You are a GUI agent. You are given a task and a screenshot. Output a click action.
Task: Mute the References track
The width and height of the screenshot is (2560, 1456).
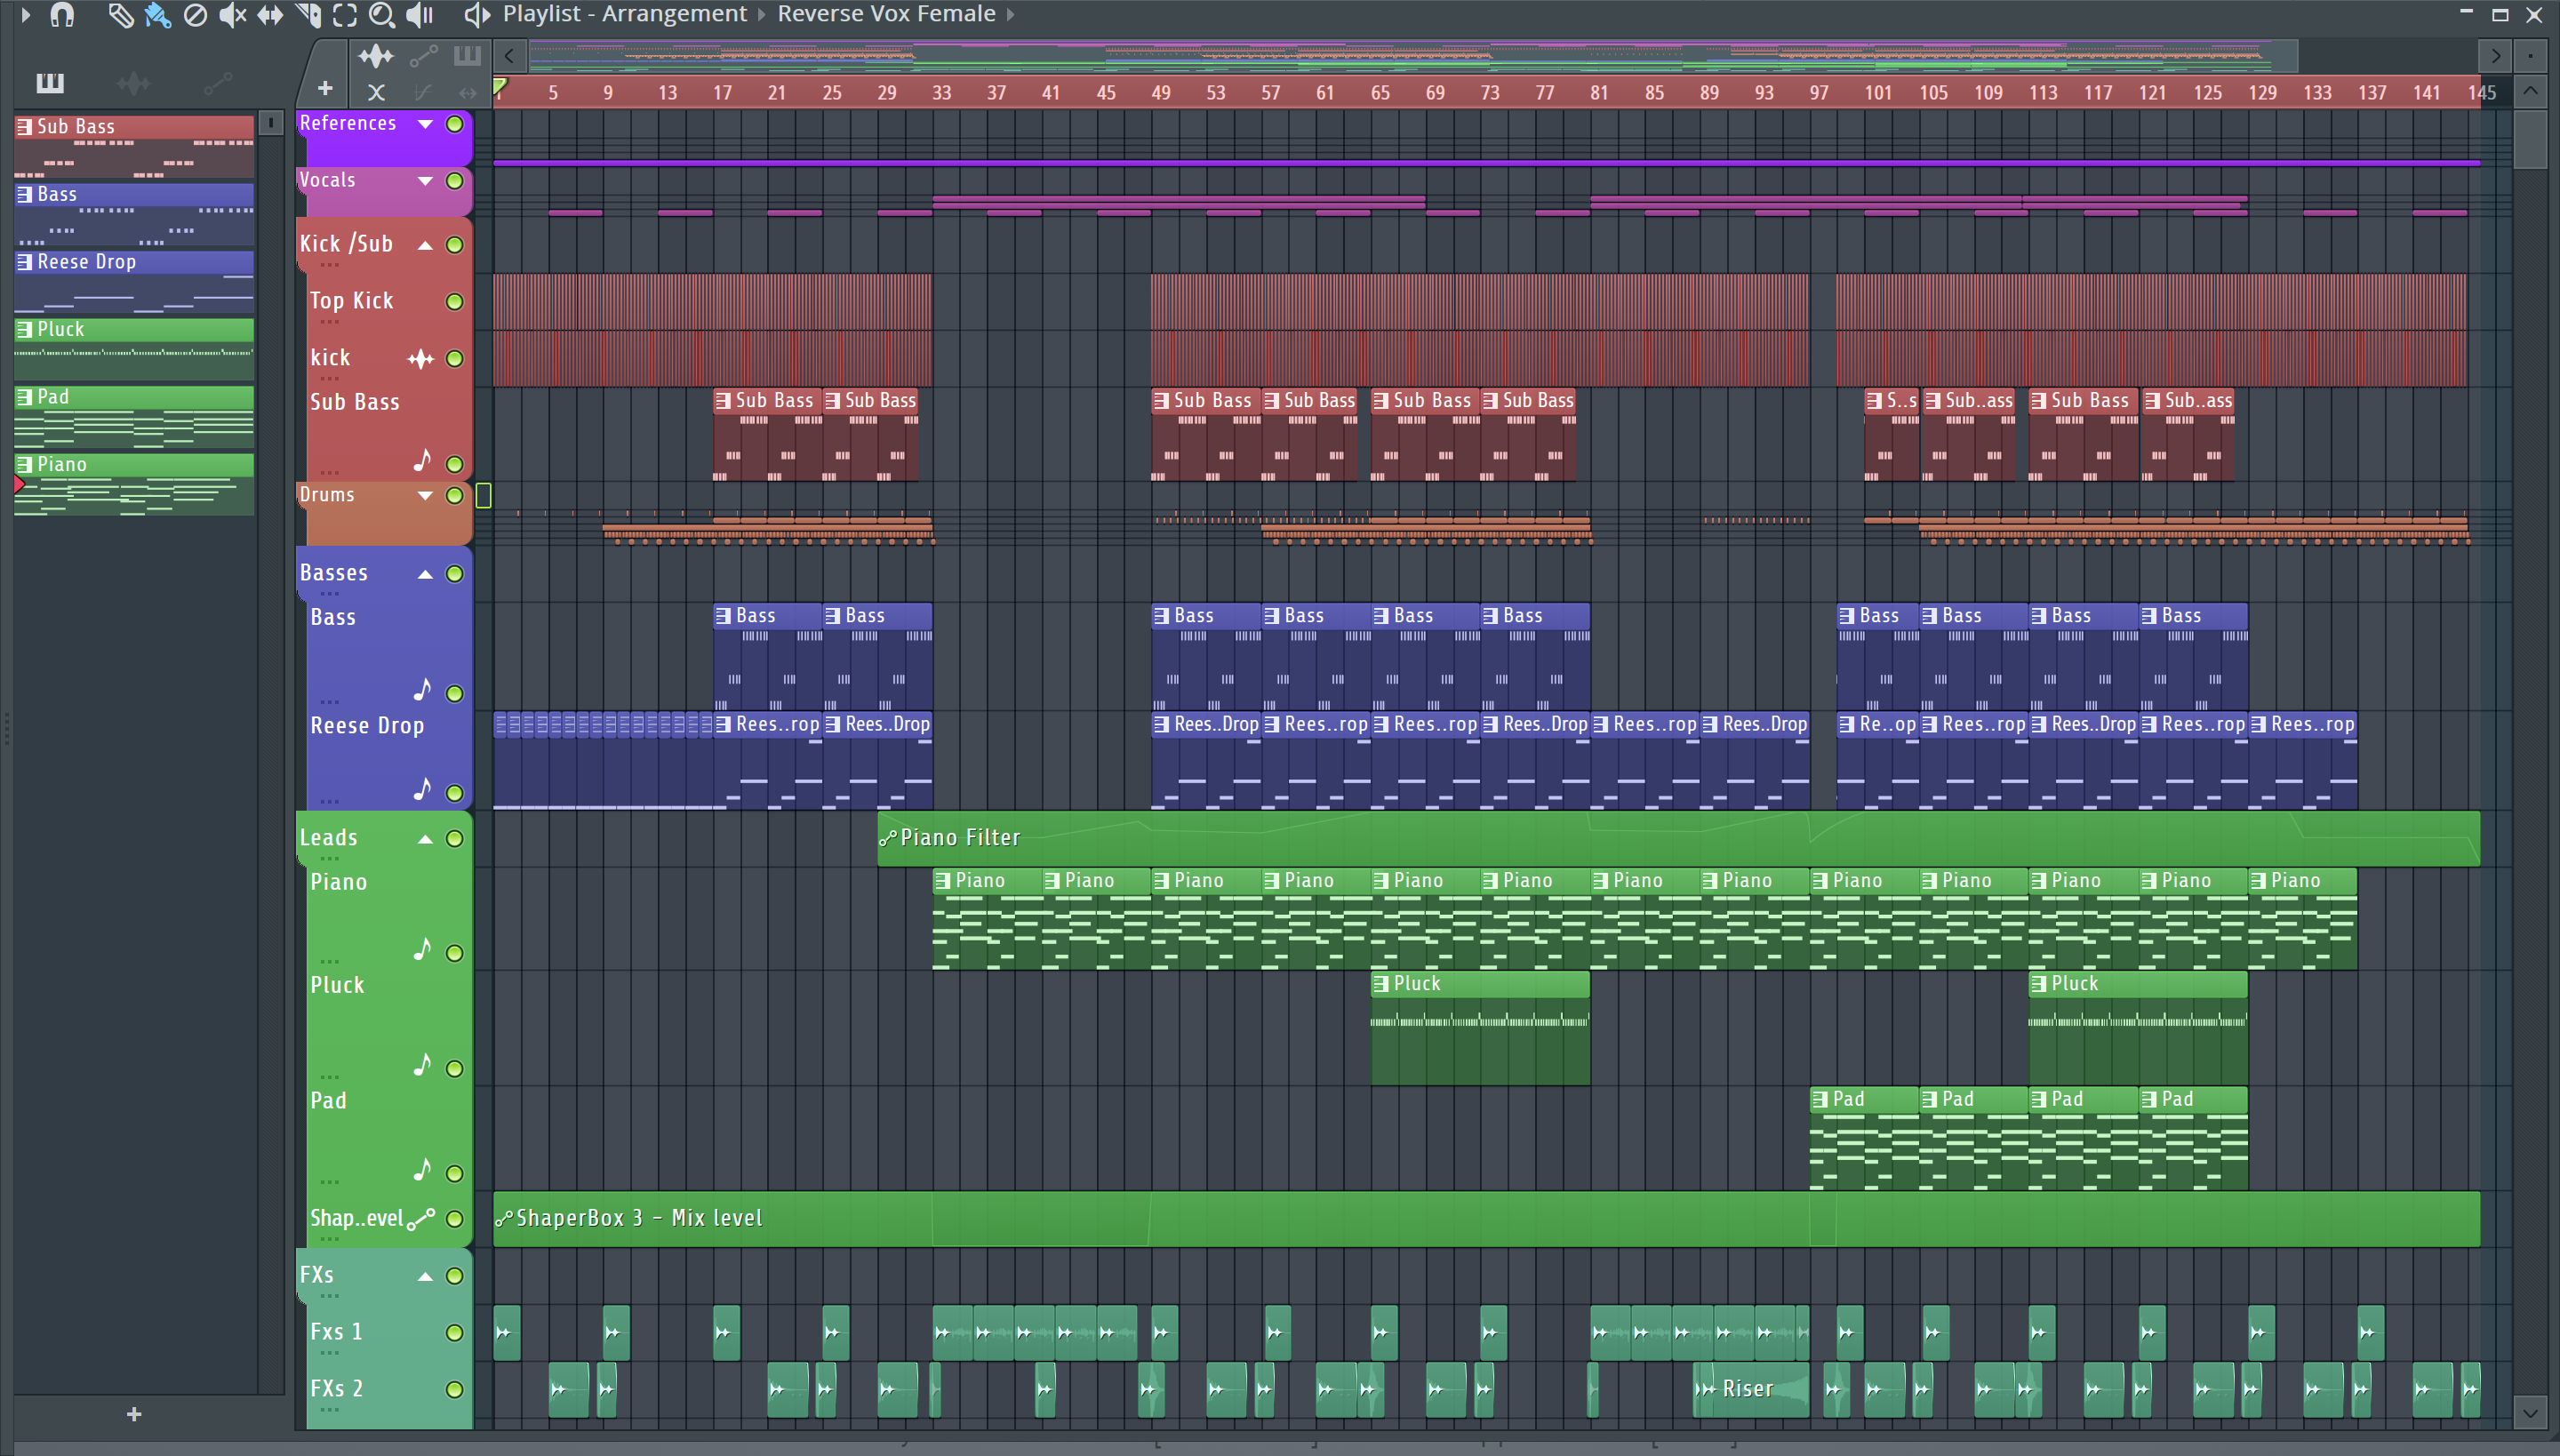click(455, 124)
